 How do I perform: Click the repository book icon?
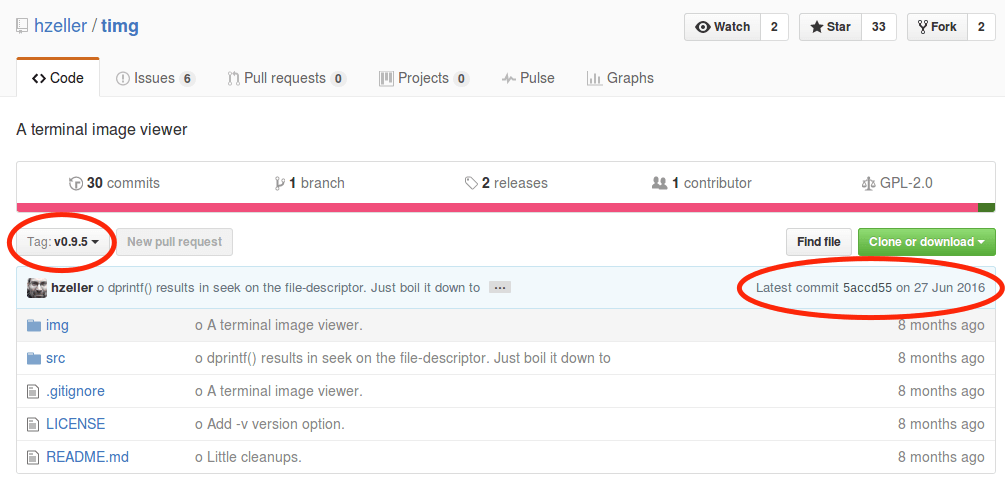[22, 27]
